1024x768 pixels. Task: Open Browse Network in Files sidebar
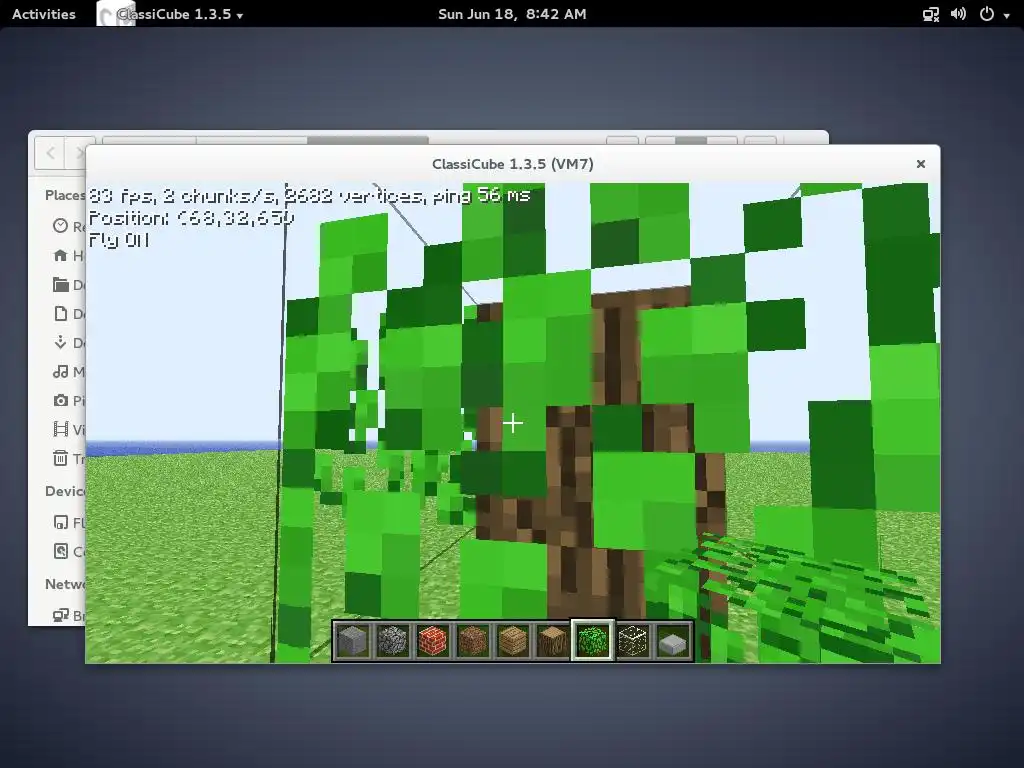point(68,615)
